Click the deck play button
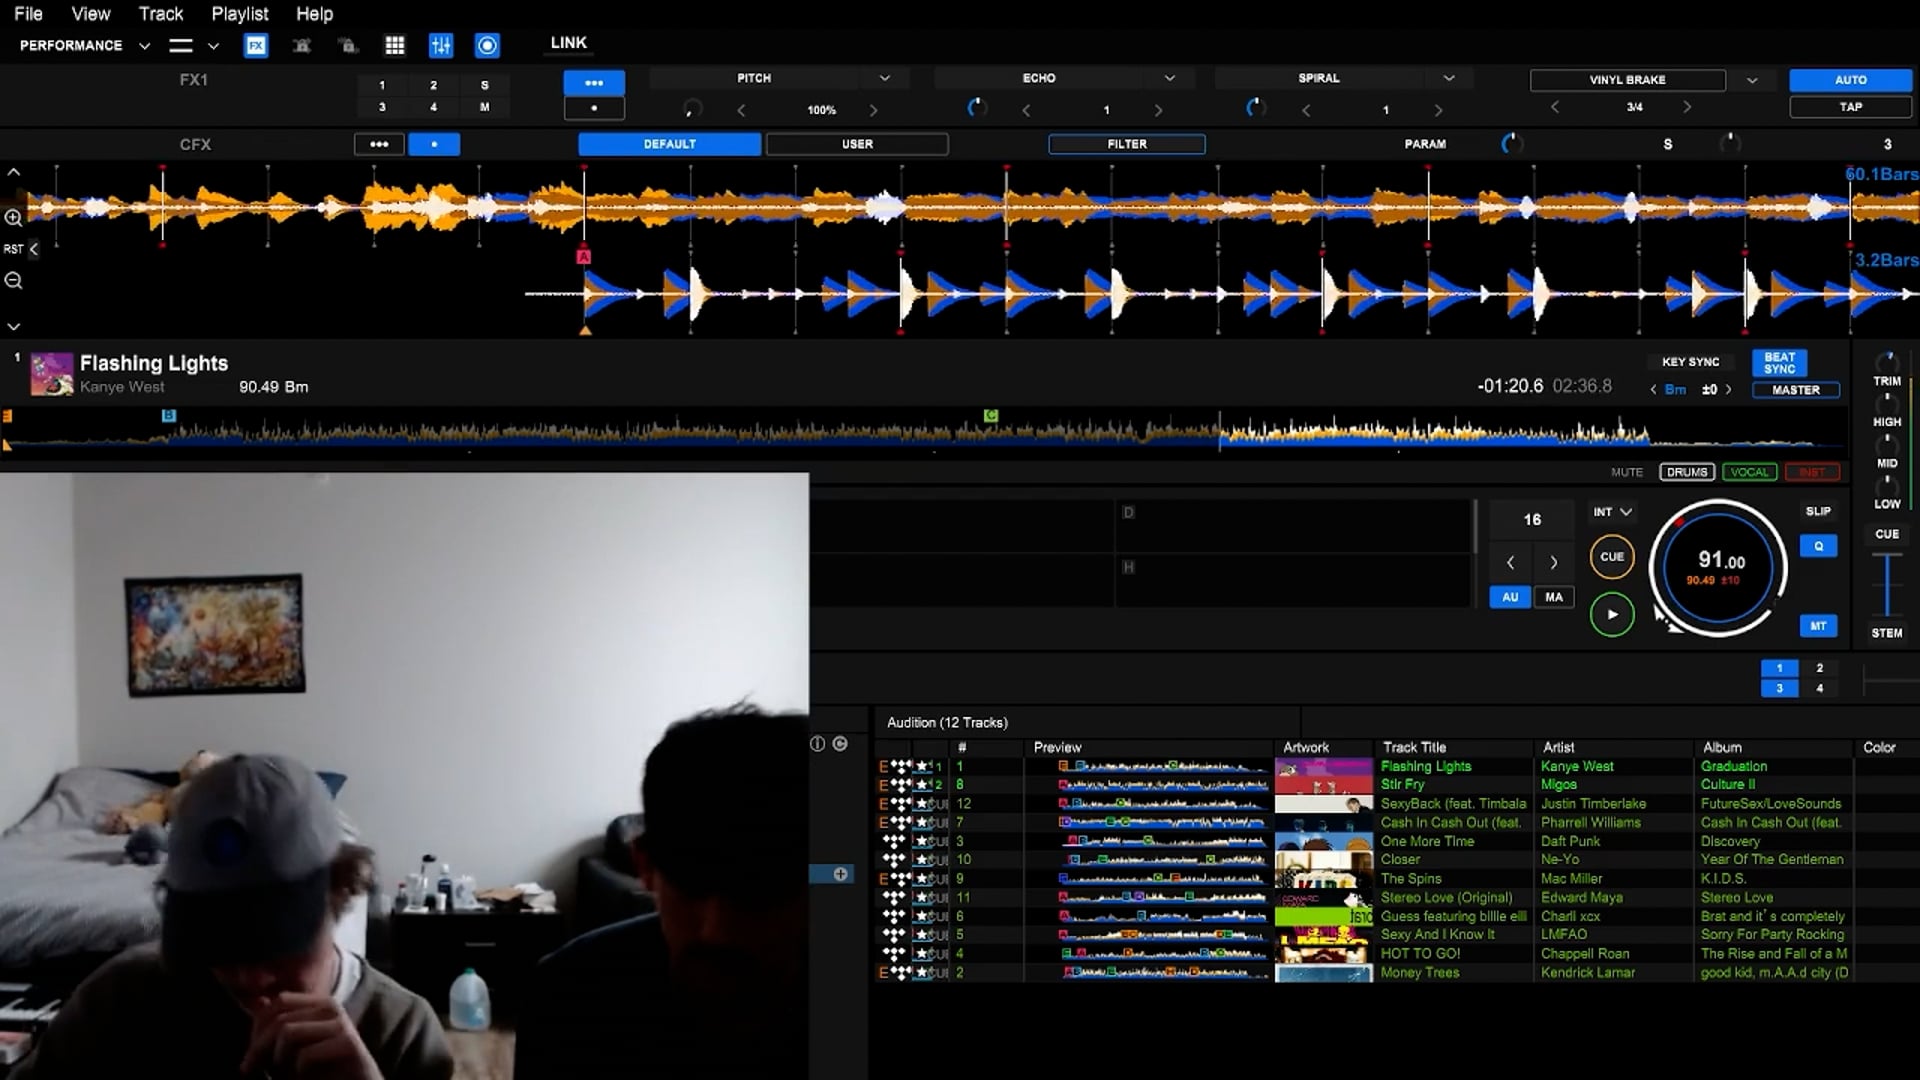Image resolution: width=1920 pixels, height=1080 pixels. pos(1612,614)
